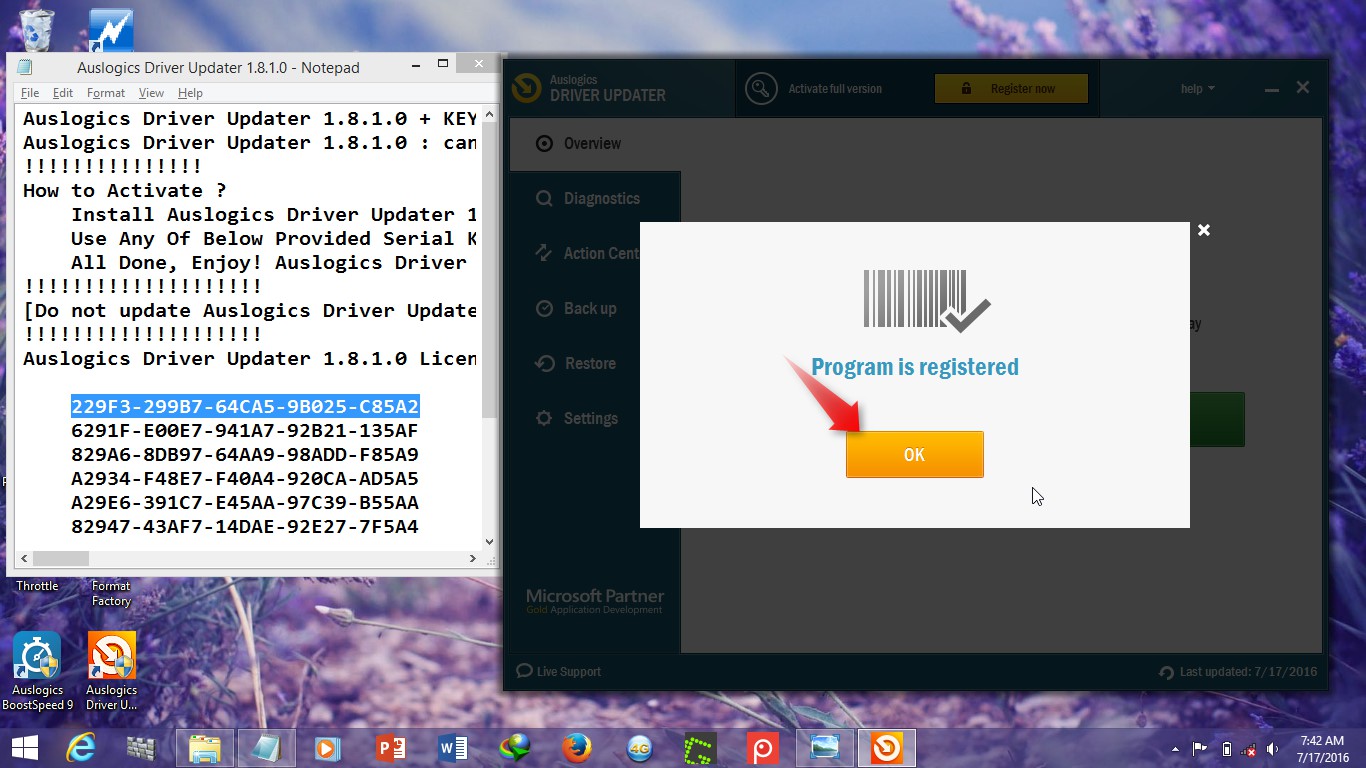Click Notepad vertical scrollbar up arrow

[489, 112]
